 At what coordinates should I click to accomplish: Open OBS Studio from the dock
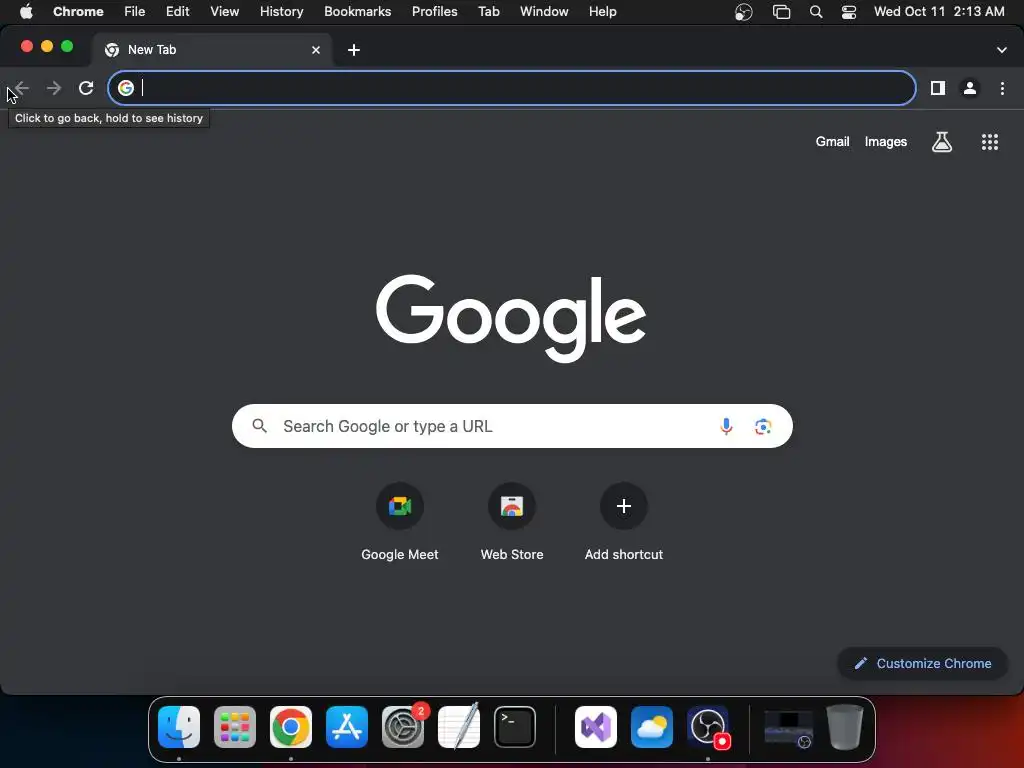(x=708, y=726)
